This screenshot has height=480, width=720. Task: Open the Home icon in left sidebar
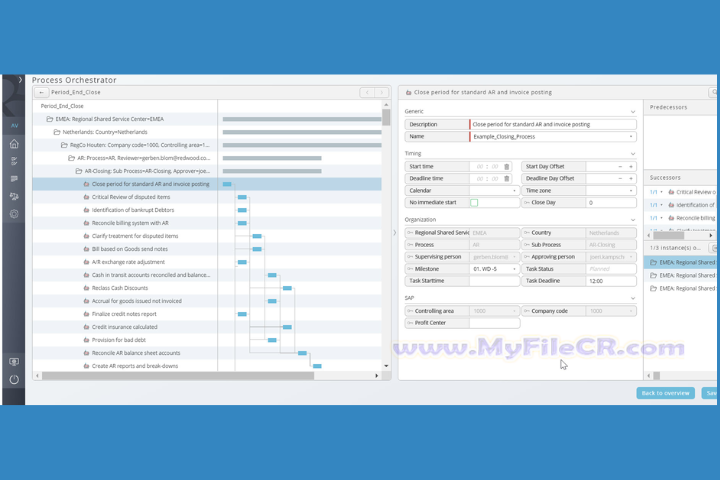(x=14, y=144)
